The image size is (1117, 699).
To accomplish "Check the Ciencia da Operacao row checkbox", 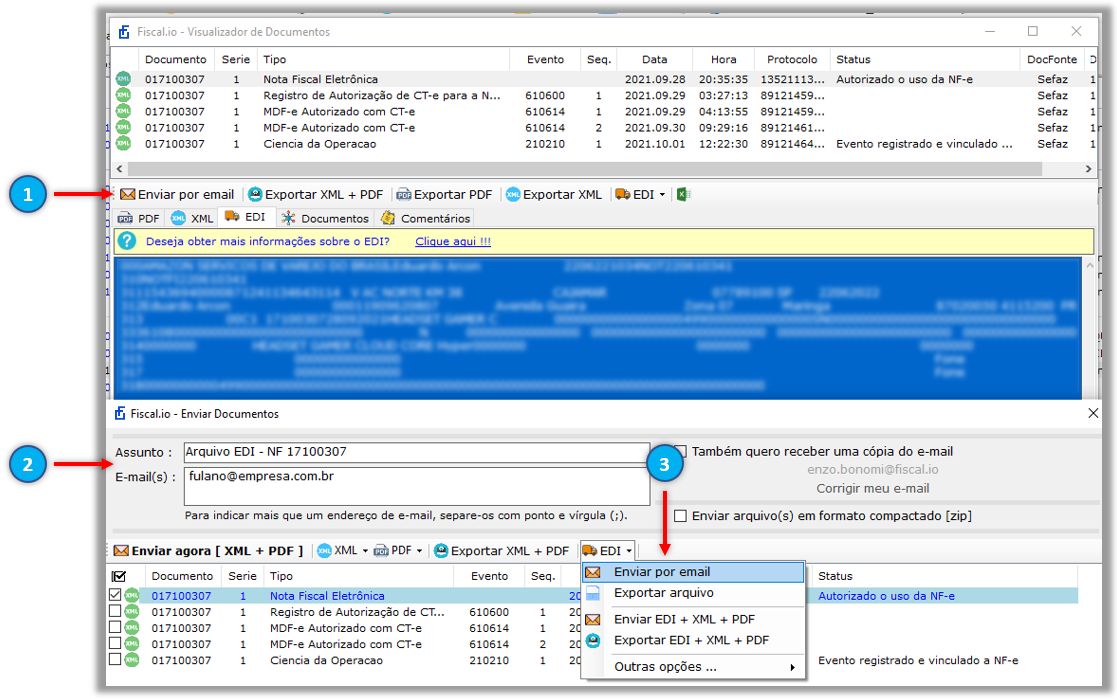I will pos(115,659).
